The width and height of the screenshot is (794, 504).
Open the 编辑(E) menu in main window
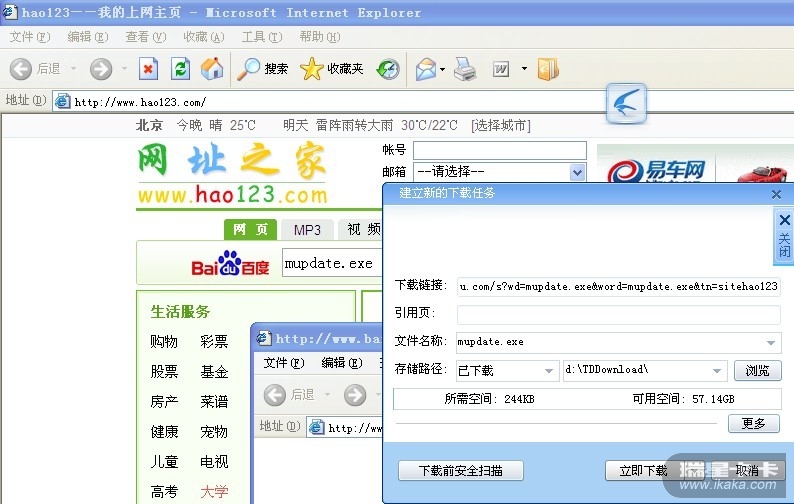coord(88,36)
